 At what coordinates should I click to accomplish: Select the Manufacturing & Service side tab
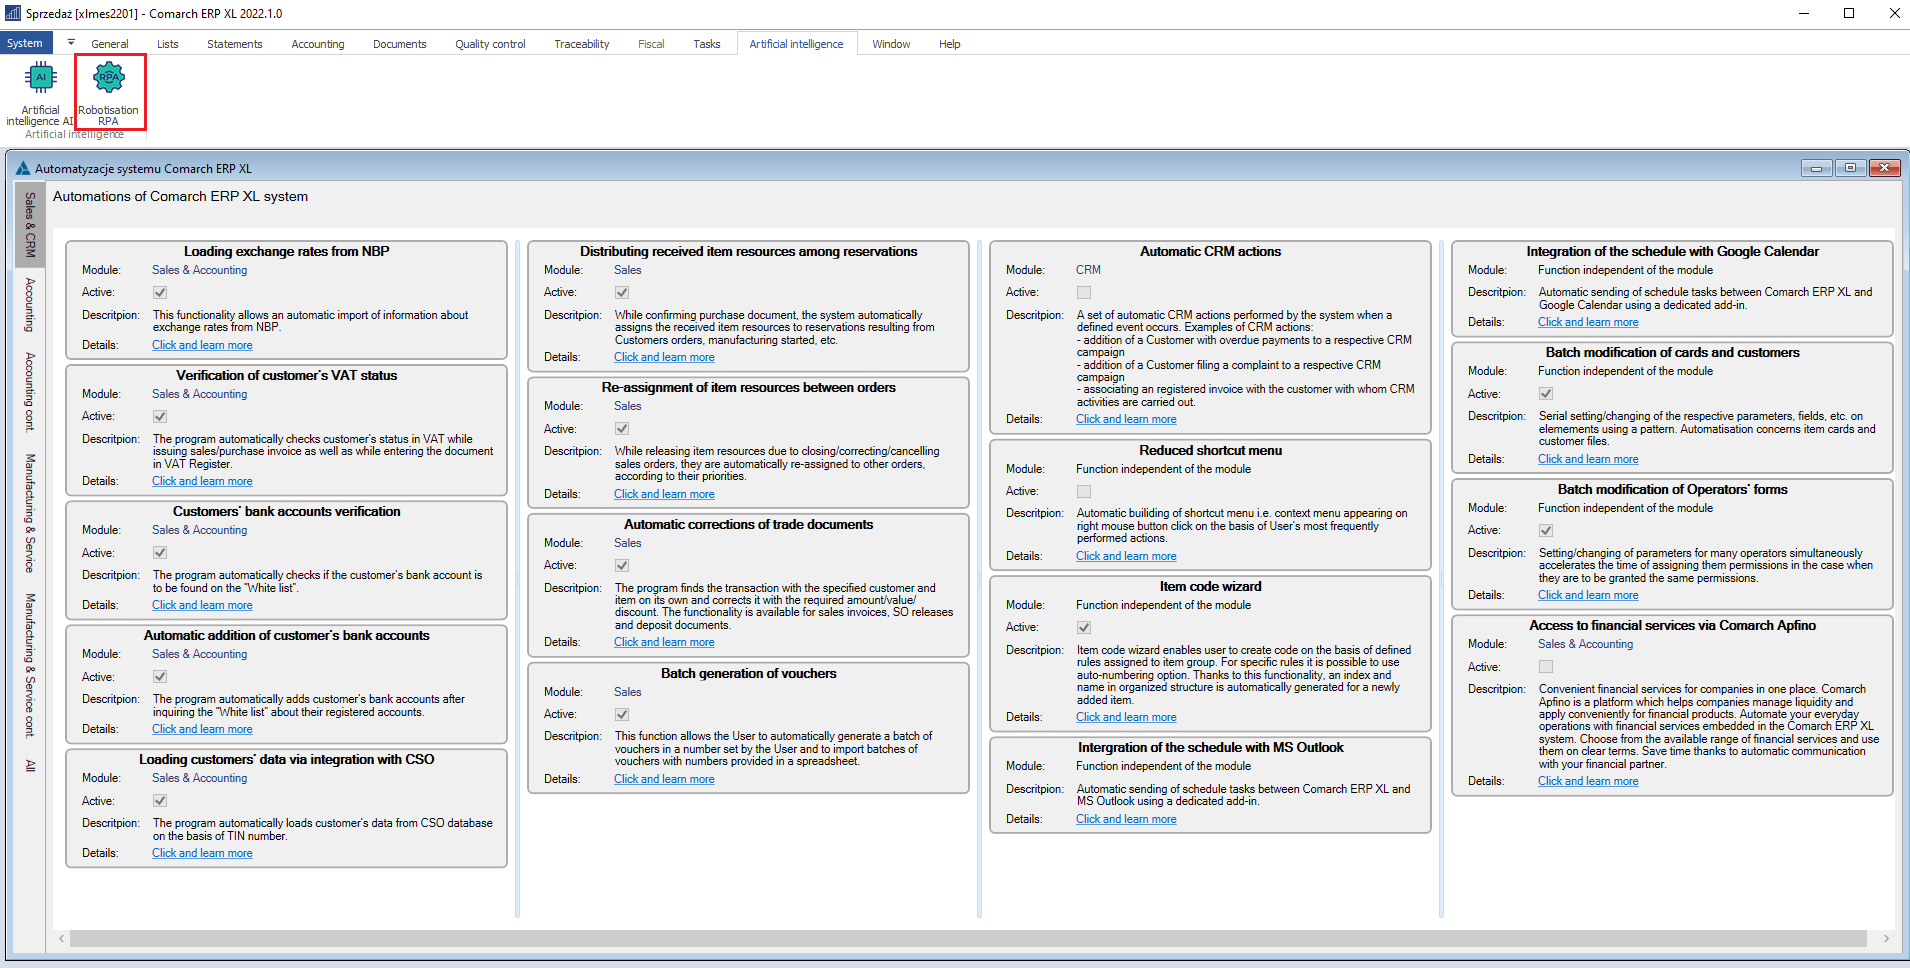coord(30,513)
